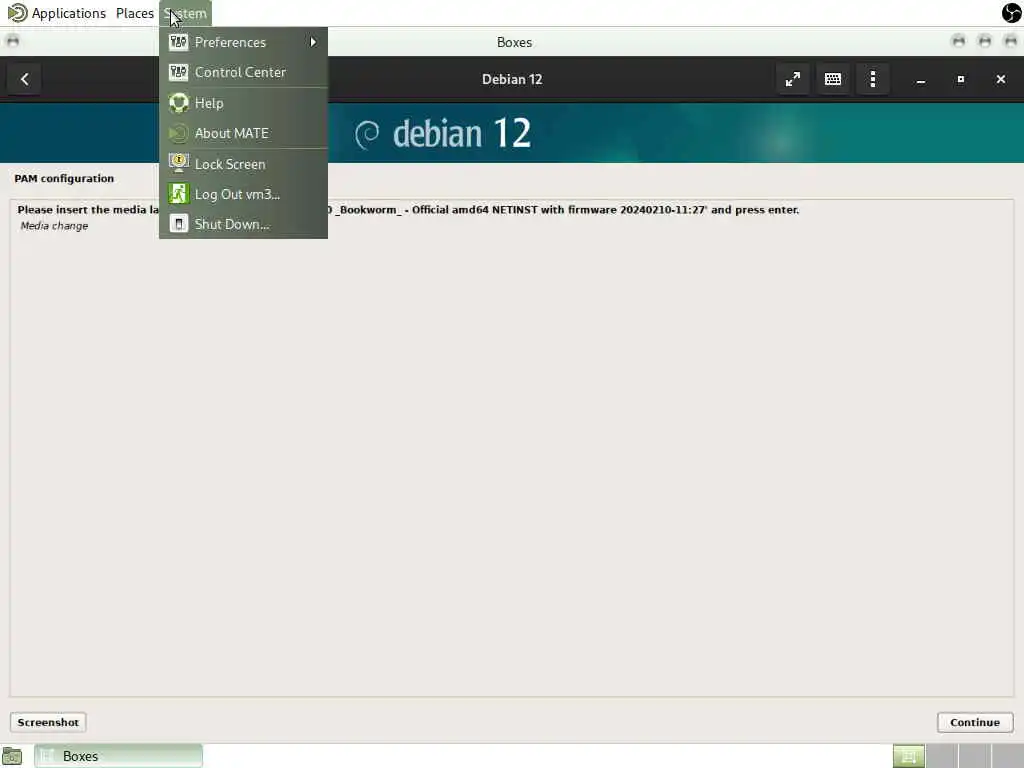The height and width of the screenshot is (768, 1024).
Task: Choose Lock Screen menu entry
Action: [x=243, y=164]
